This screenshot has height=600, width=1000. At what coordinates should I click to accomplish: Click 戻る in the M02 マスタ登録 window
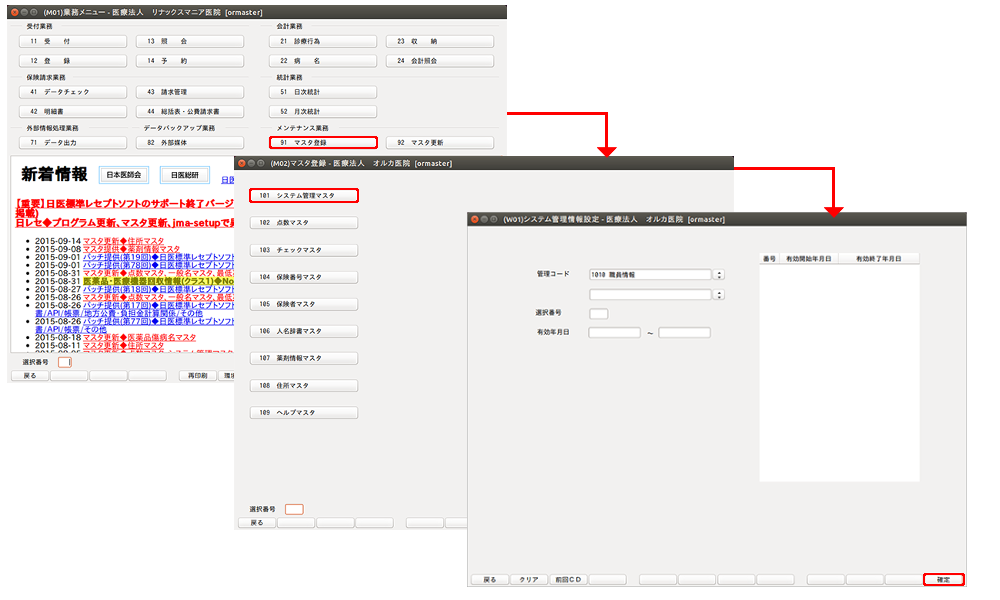click(257, 523)
